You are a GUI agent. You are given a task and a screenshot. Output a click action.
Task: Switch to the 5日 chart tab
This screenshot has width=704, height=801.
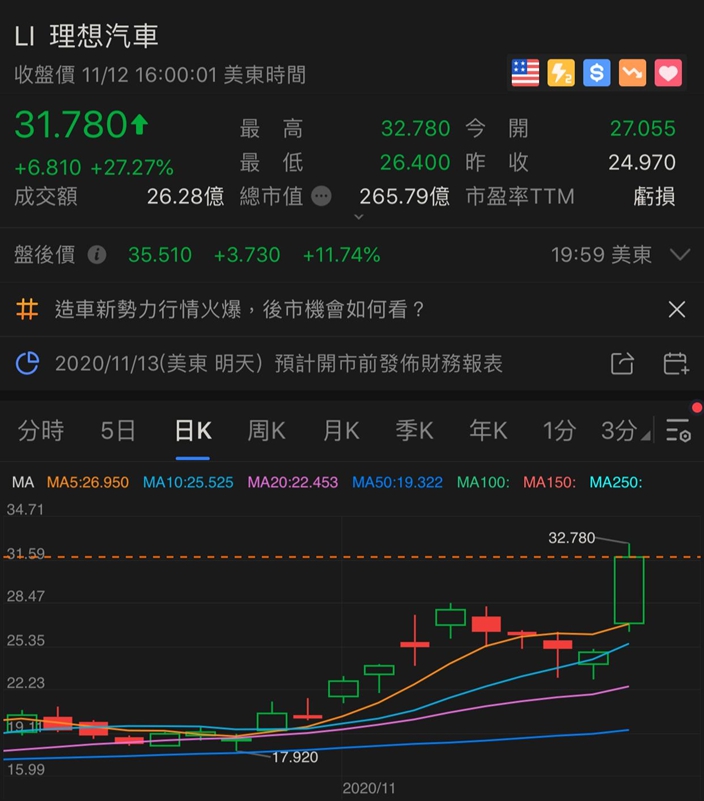[118, 431]
